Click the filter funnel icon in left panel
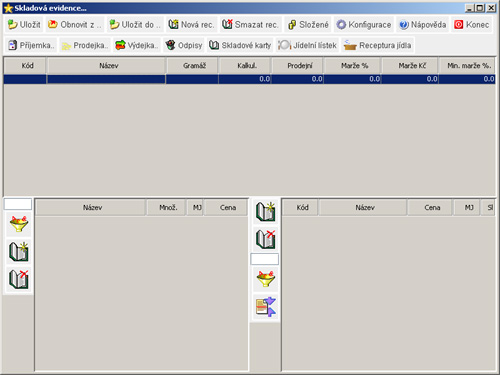 point(19,224)
